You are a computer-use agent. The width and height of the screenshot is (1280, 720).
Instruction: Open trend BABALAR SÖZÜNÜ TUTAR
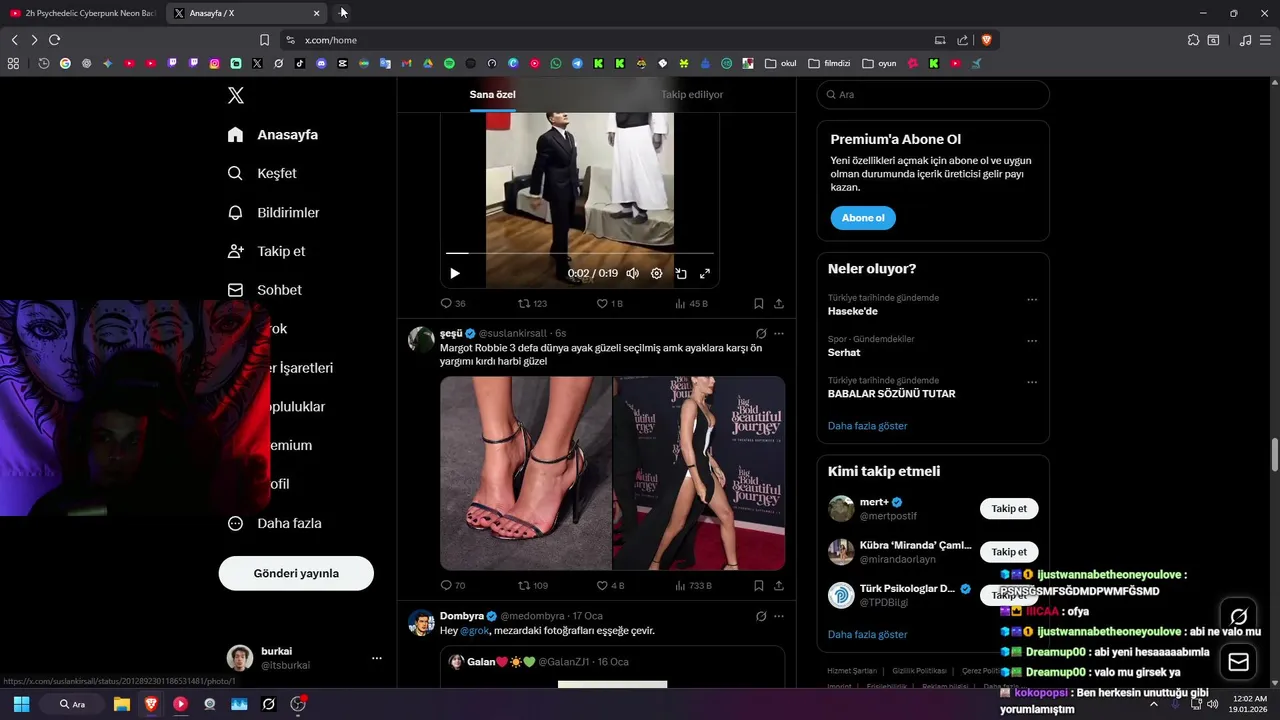coord(891,394)
